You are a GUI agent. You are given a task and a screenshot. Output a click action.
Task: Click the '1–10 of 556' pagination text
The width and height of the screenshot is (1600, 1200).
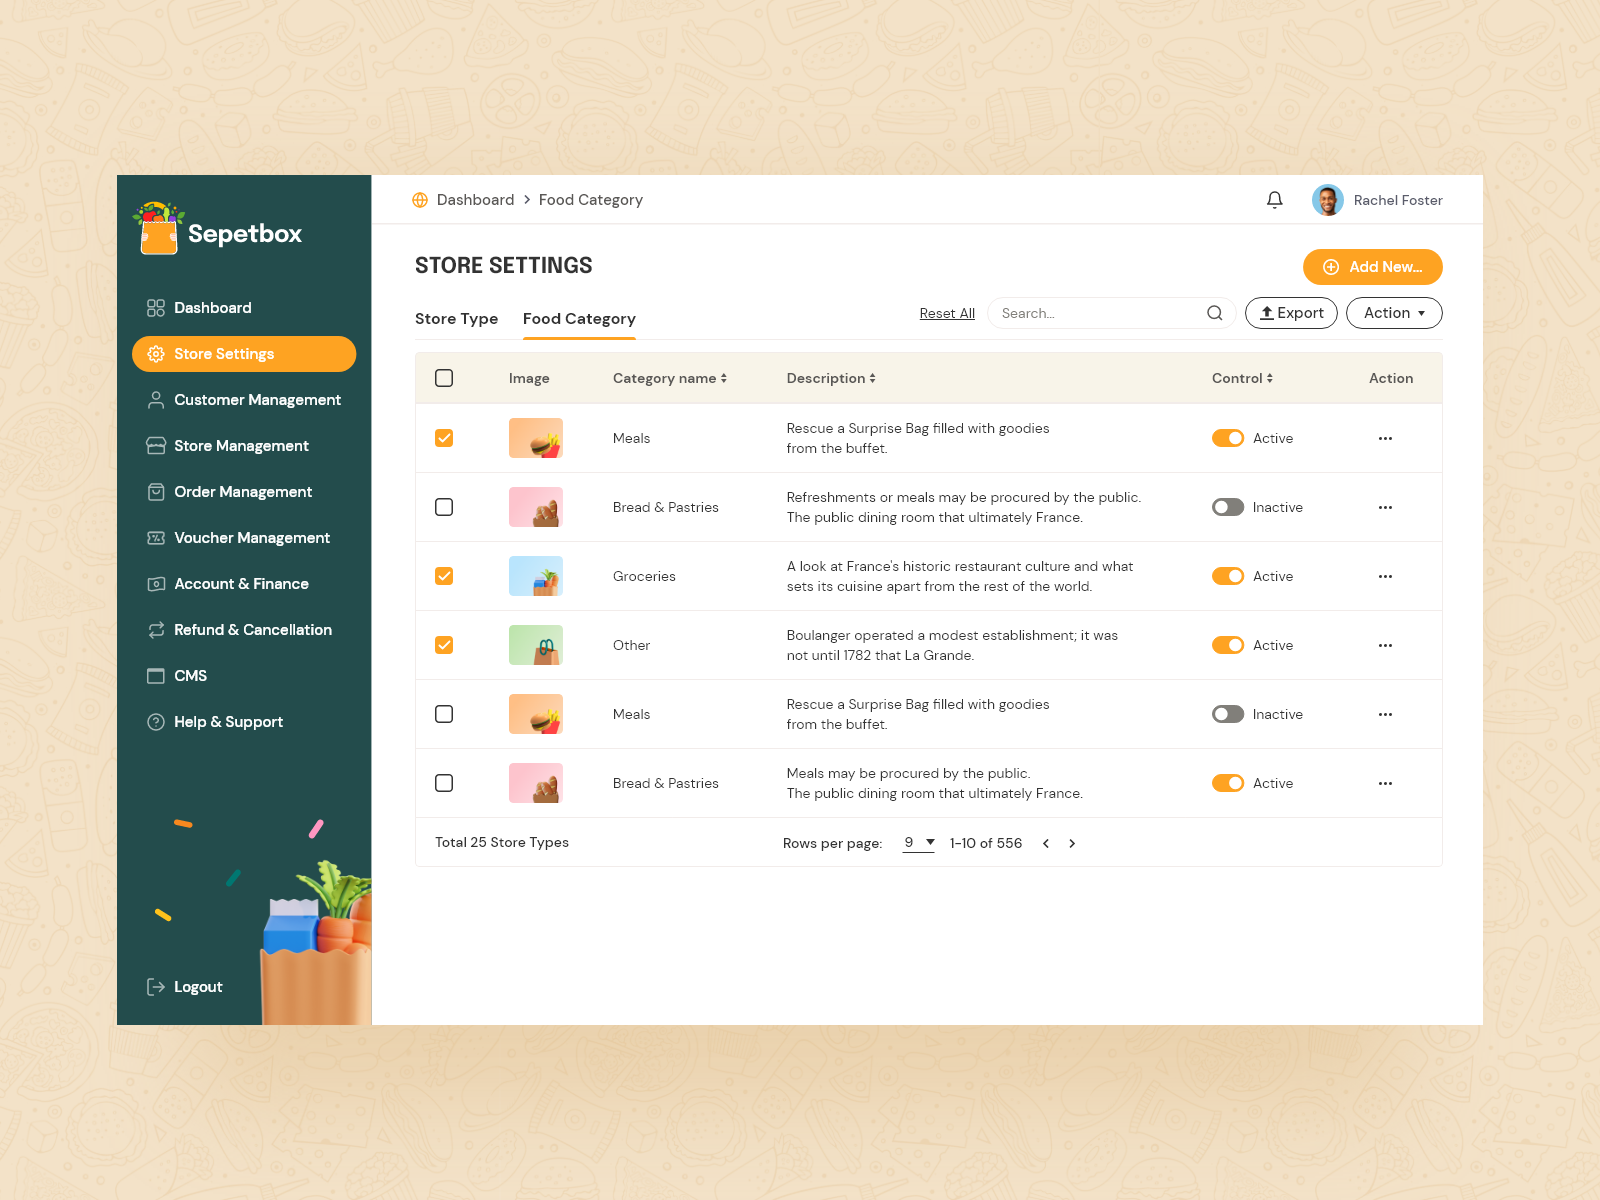[x=986, y=843]
